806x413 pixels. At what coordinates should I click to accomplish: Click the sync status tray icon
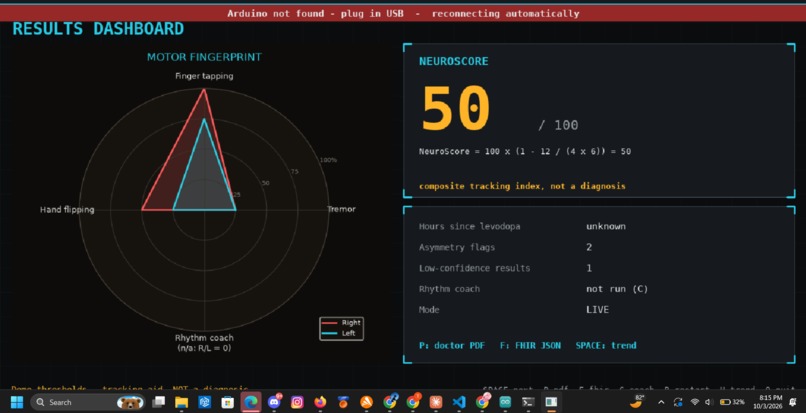(678, 402)
